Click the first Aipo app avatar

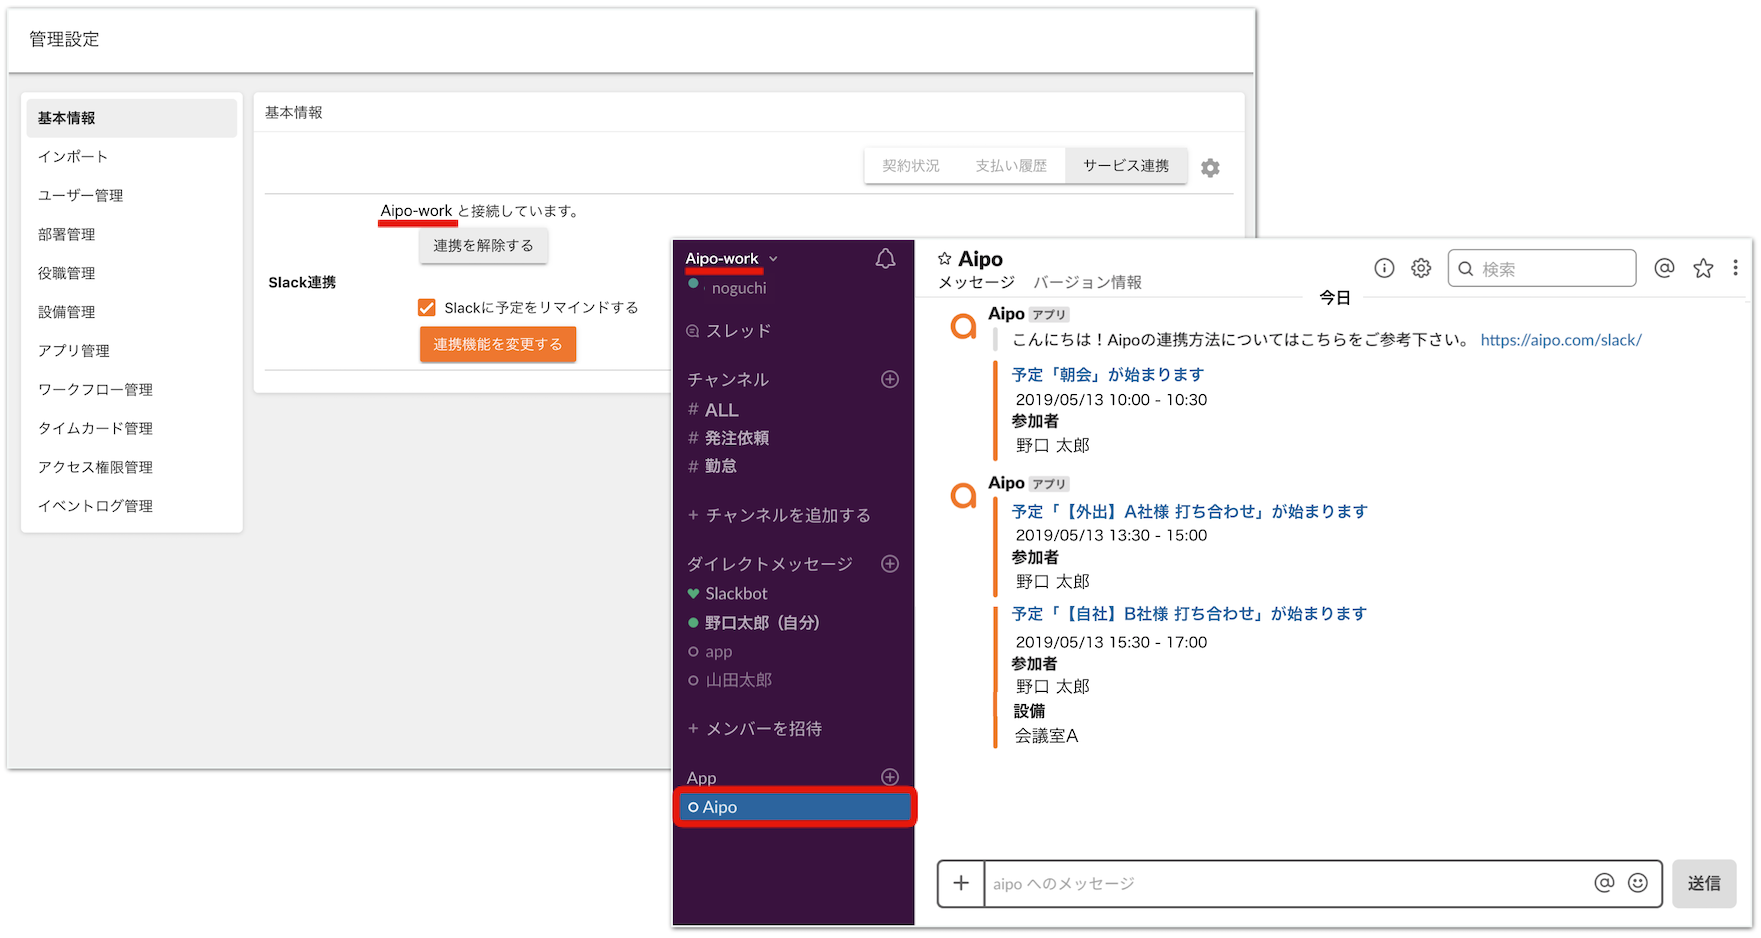coord(963,326)
